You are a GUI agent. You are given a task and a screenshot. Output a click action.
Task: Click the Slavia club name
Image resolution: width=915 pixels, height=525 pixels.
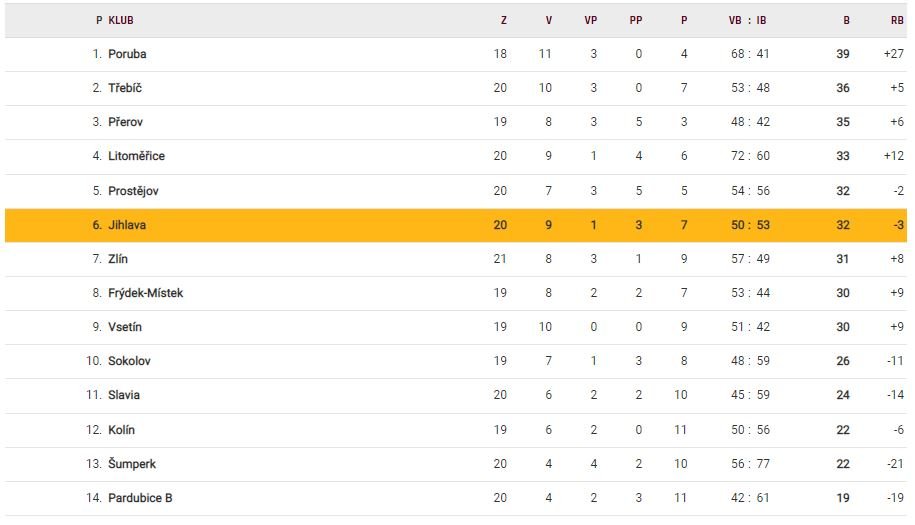[124, 395]
